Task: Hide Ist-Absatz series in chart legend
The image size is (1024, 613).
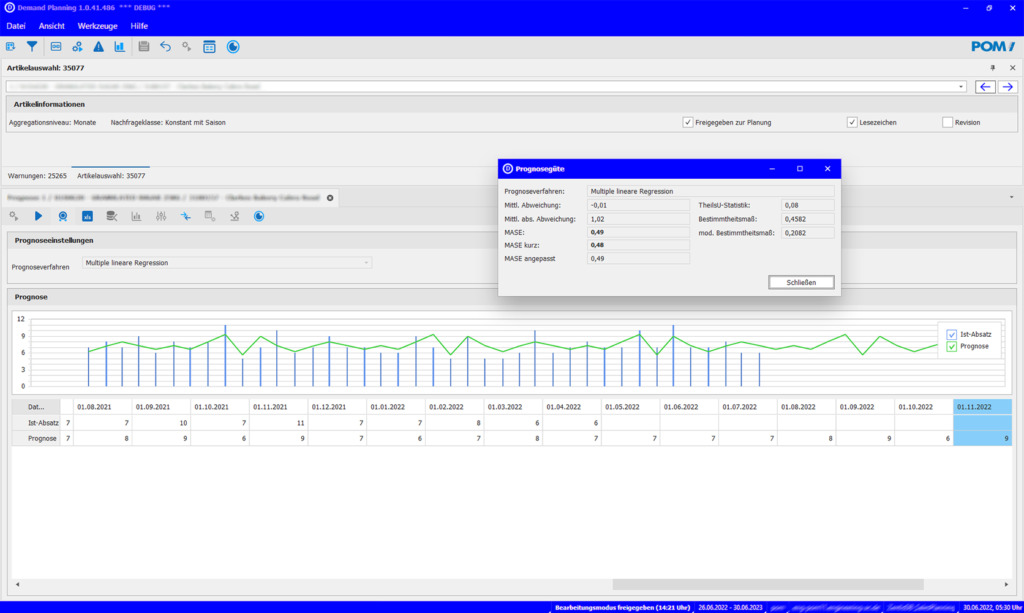Action: coord(951,334)
